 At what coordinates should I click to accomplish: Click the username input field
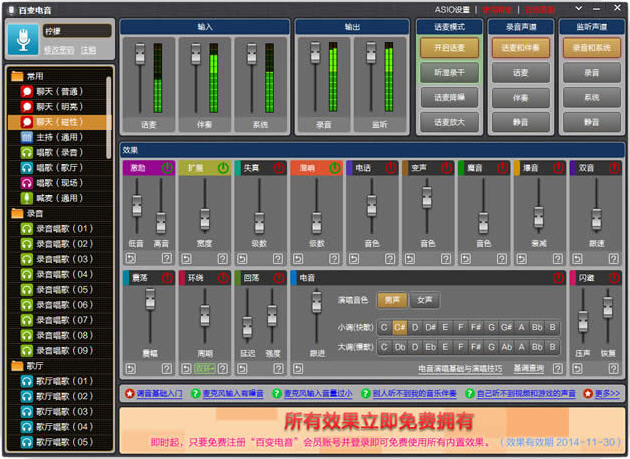tap(76, 31)
